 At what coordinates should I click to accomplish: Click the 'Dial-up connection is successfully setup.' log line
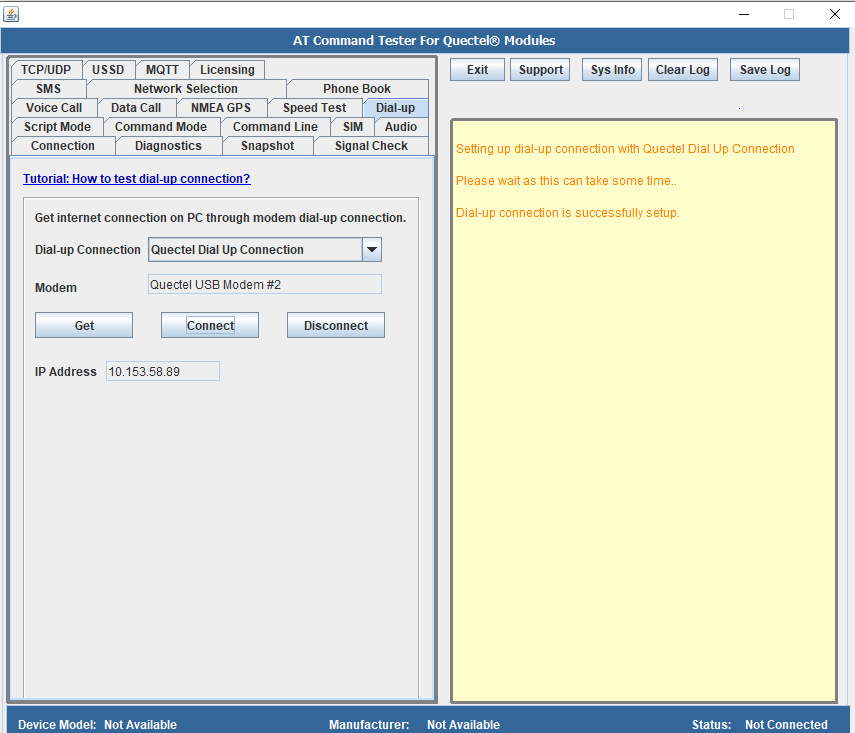click(568, 213)
